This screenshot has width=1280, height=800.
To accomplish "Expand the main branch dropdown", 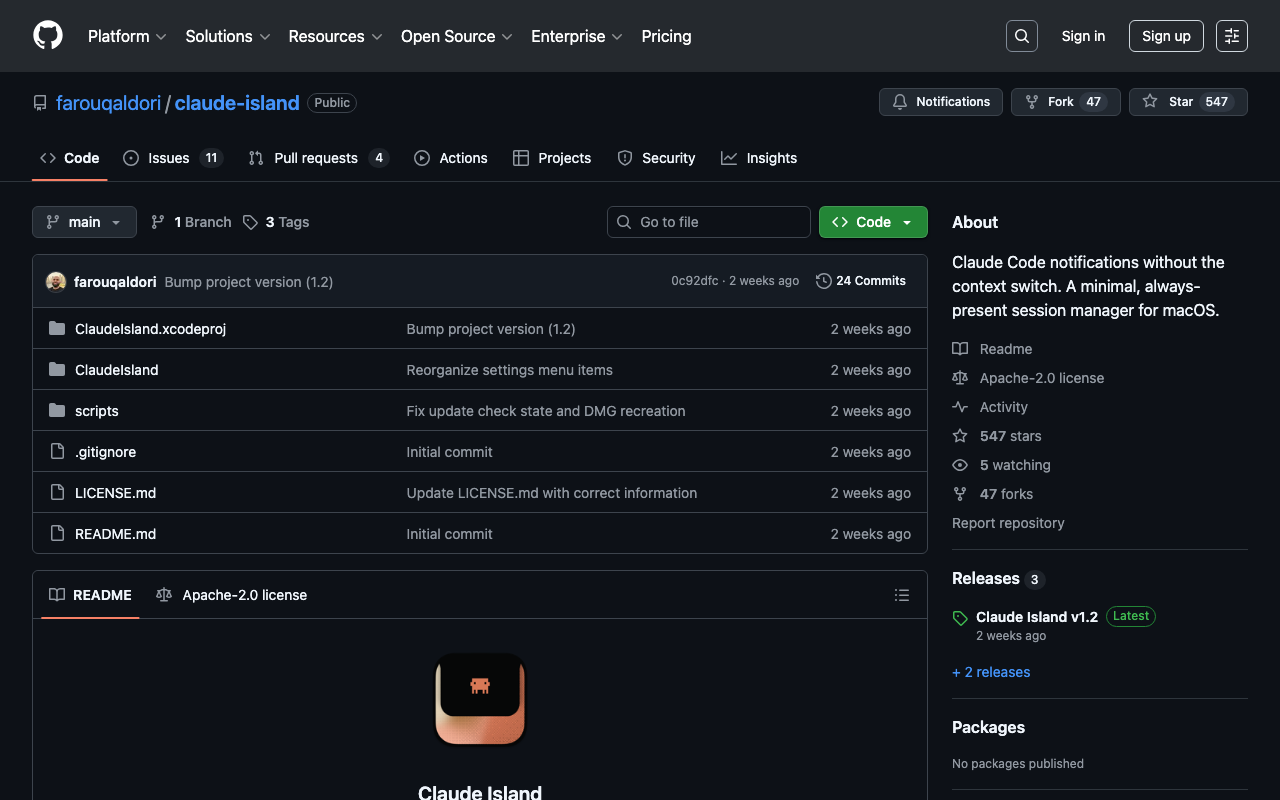I will (x=84, y=222).
